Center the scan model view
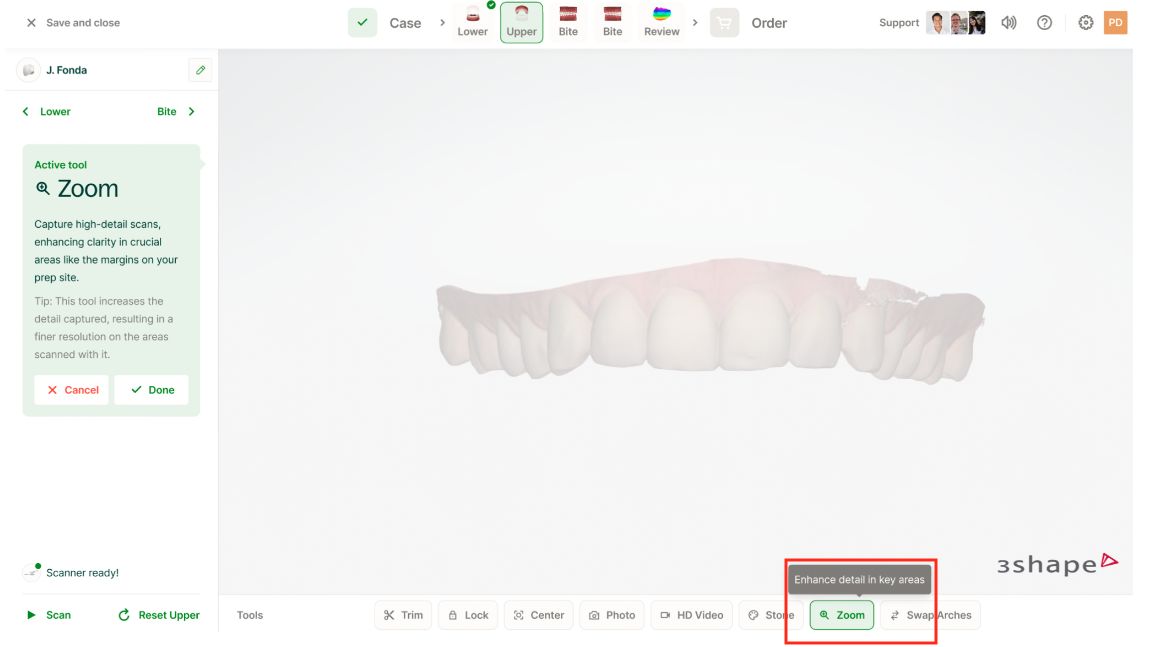 tap(538, 615)
